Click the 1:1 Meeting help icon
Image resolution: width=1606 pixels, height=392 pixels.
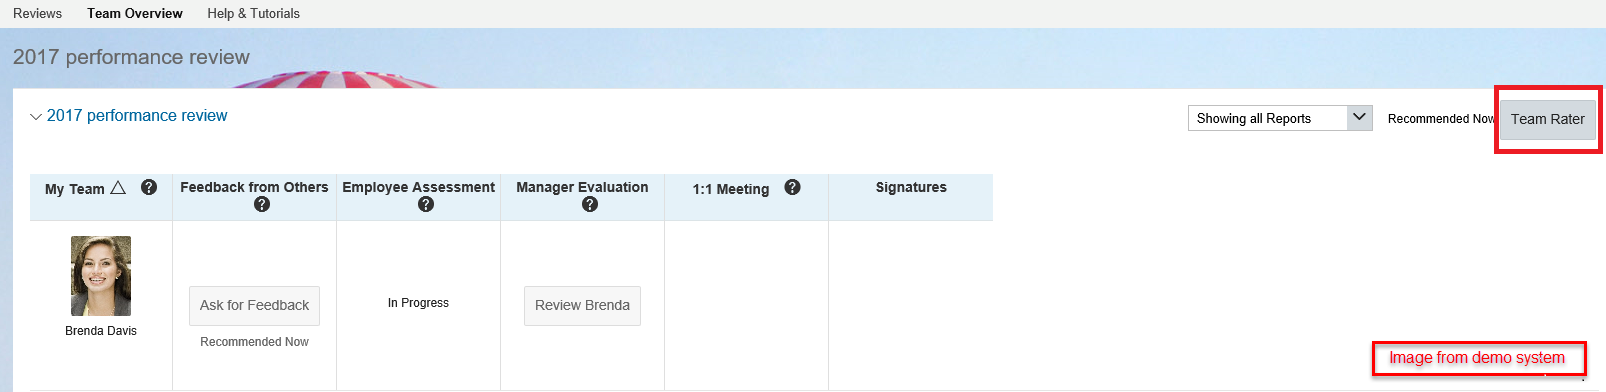[x=792, y=187]
